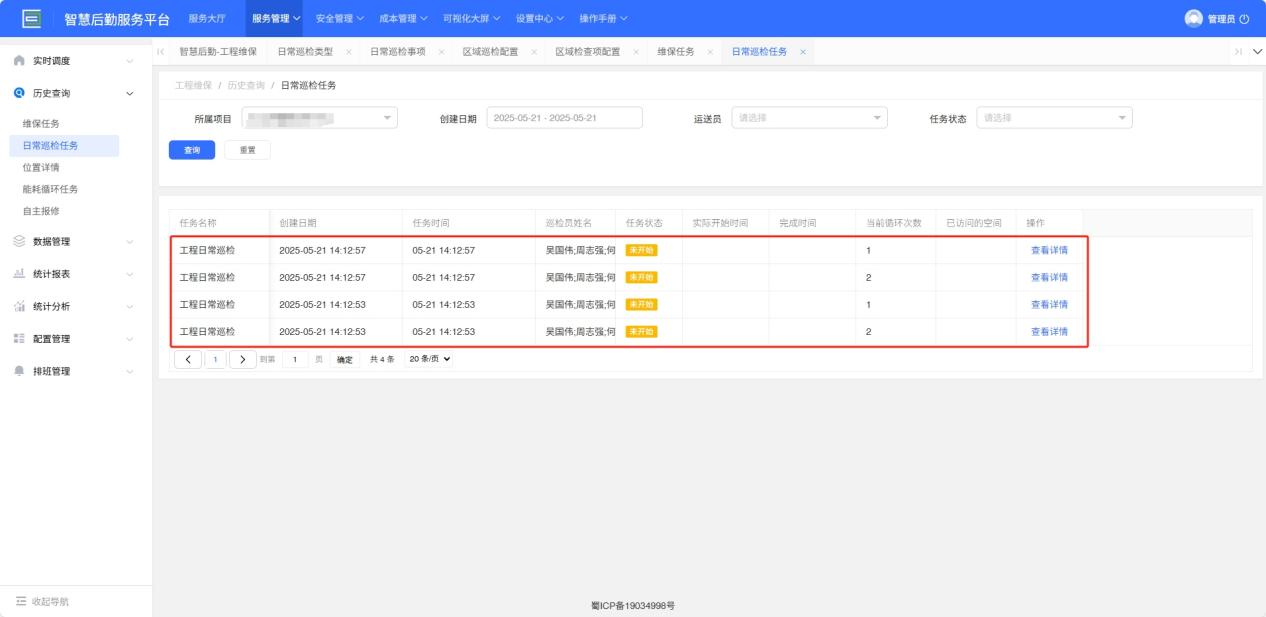Screen dimensions: 1266x617
Task: Close the 日常巡检事项 tab
Action: (x=442, y=52)
